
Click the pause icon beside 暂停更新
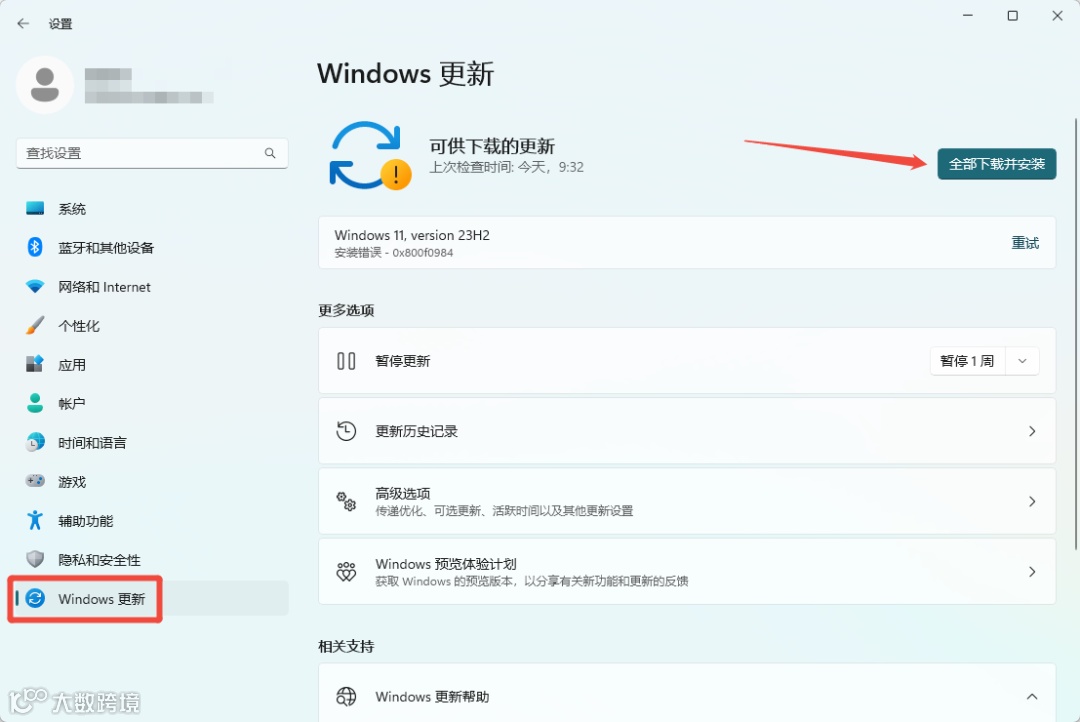pyautogui.click(x=346, y=361)
